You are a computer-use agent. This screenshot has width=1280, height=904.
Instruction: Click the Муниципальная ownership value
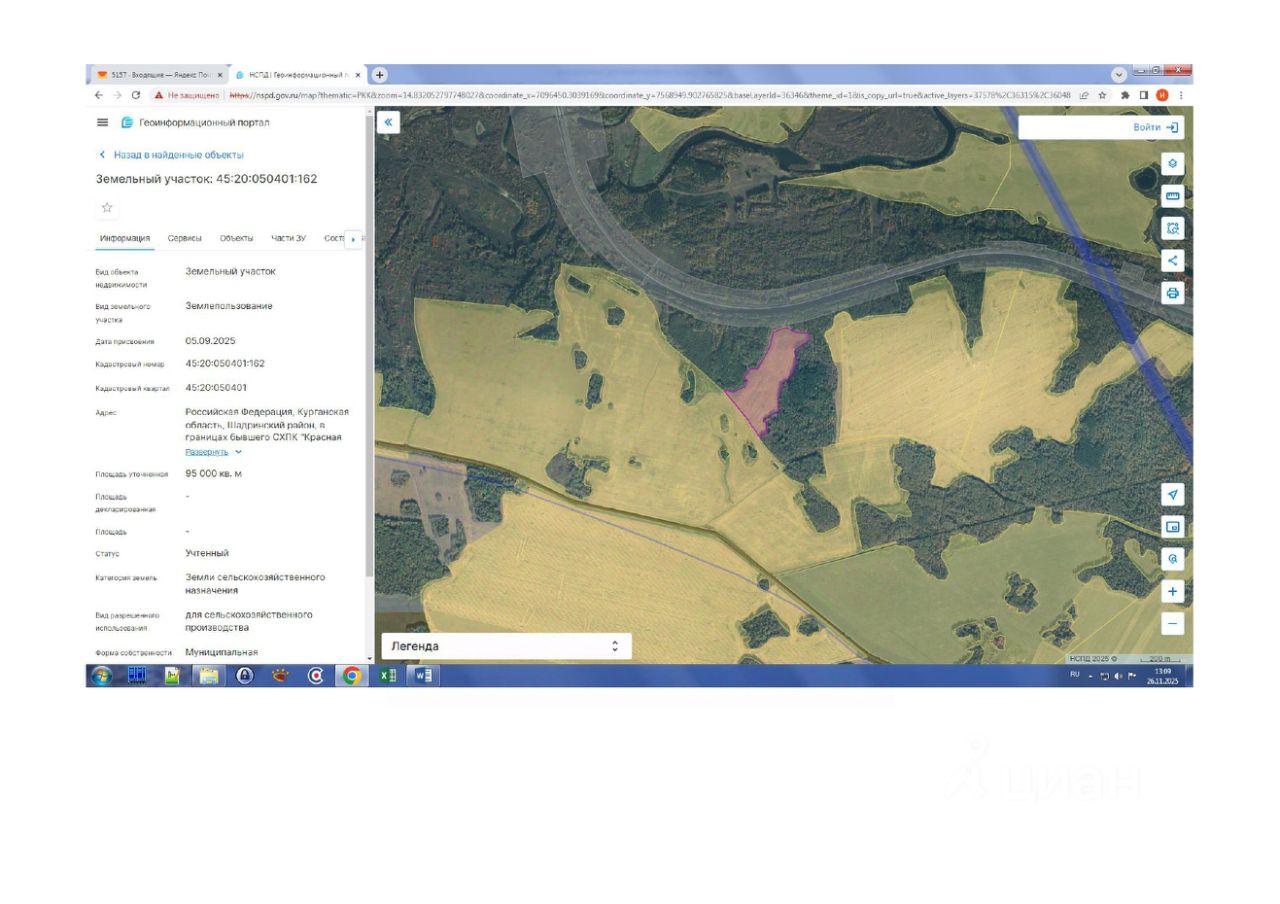click(221, 652)
